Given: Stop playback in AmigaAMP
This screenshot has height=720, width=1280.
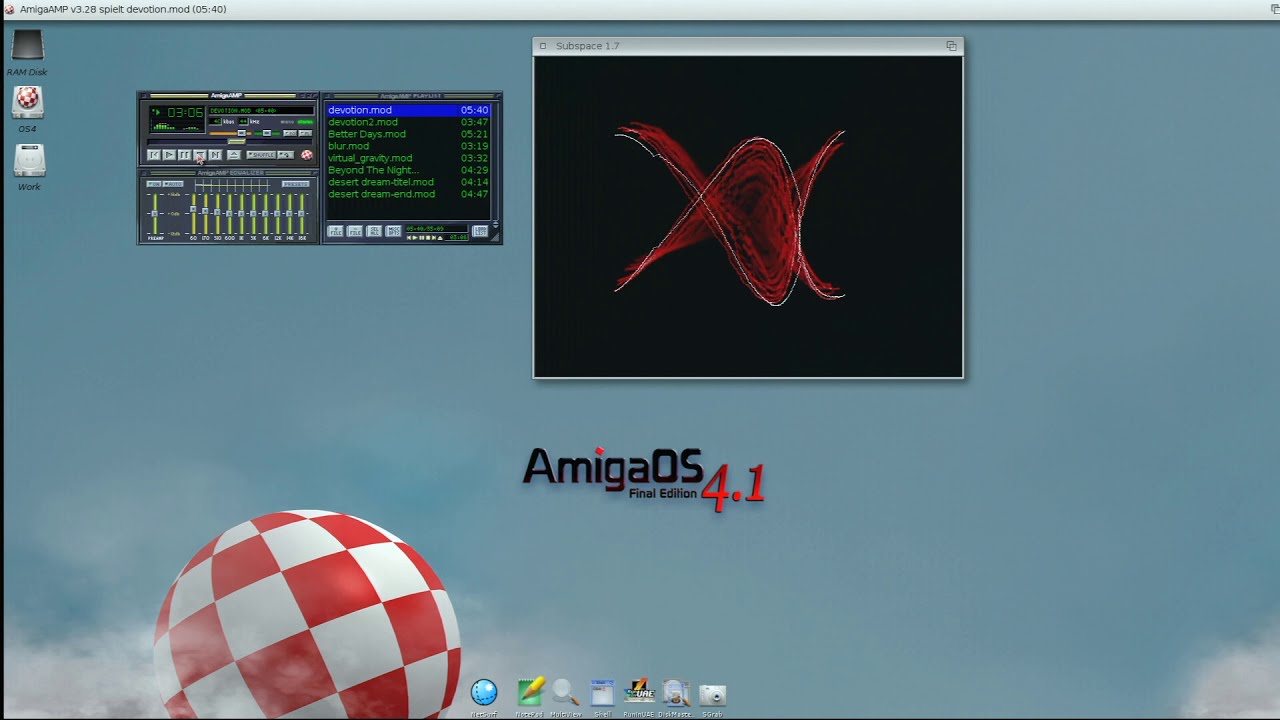Looking at the screenshot, I should point(200,155).
